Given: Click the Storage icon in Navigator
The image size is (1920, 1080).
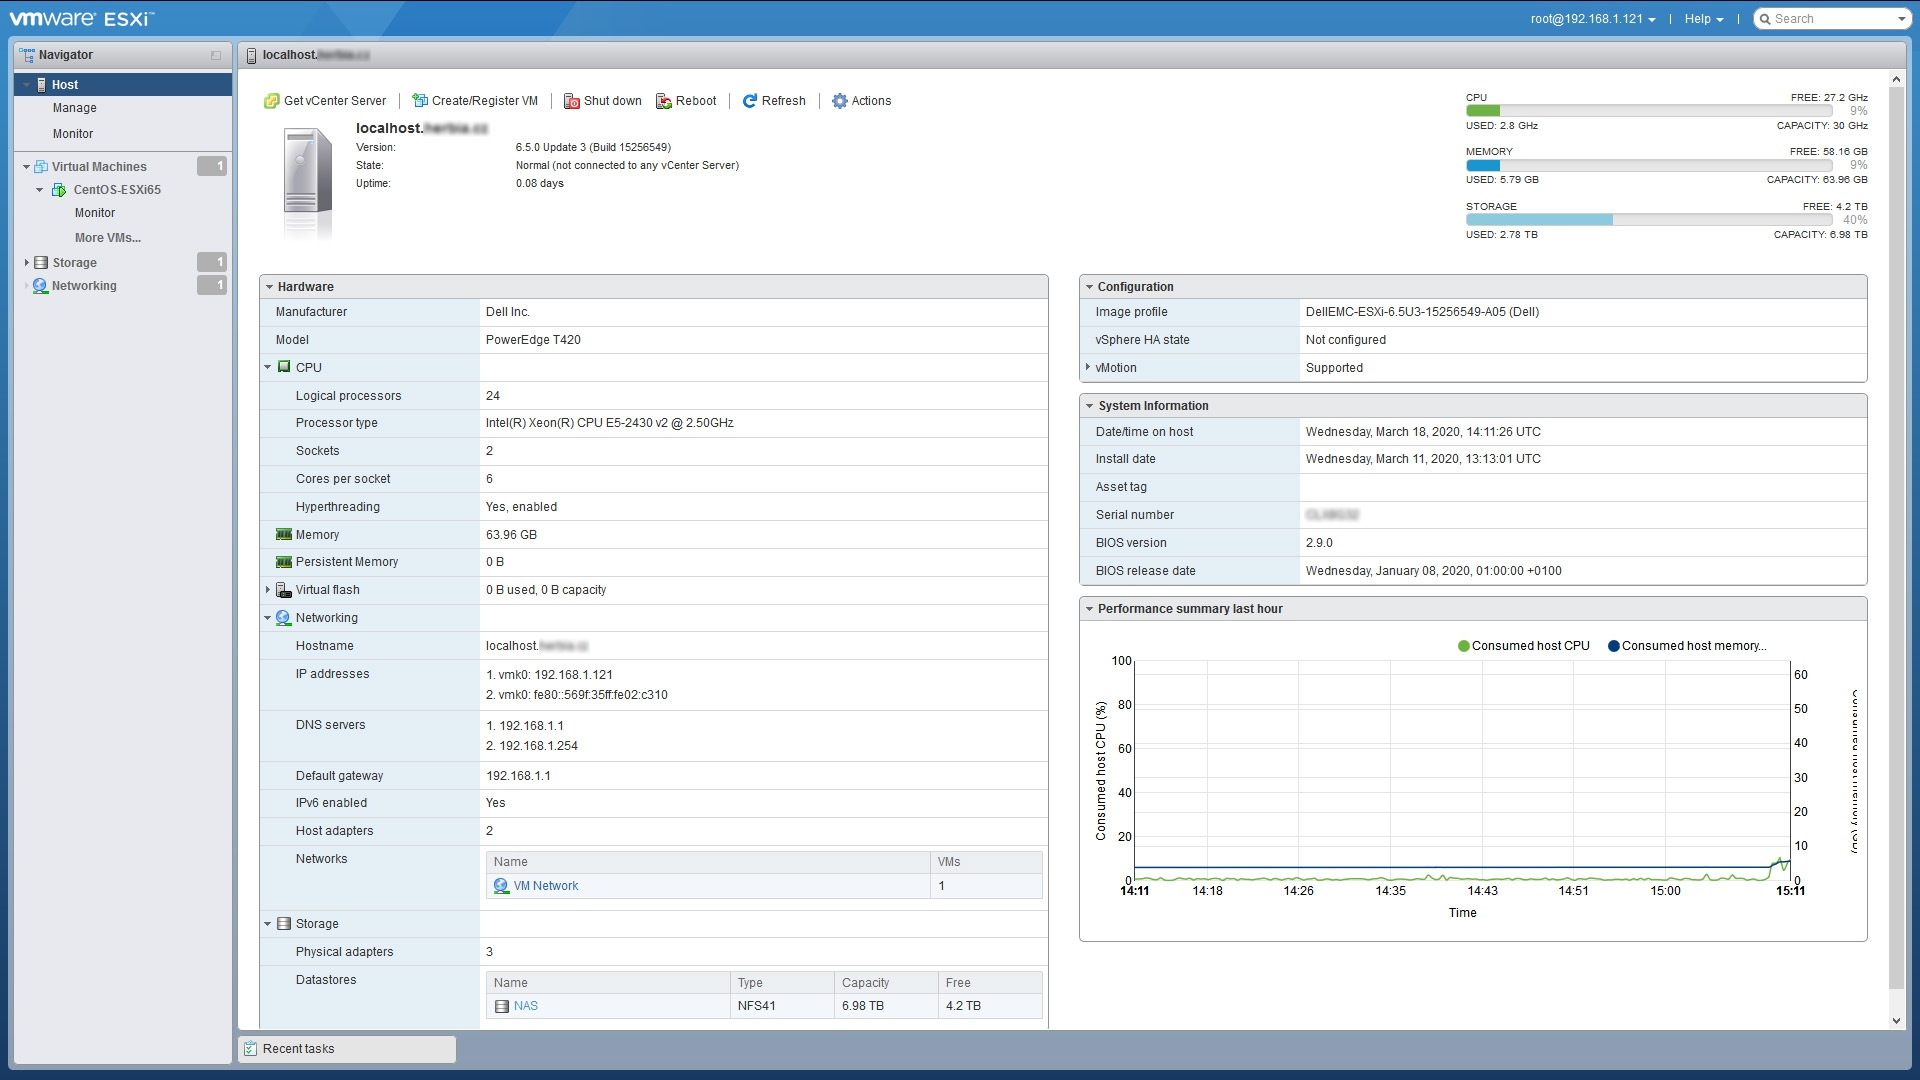Looking at the screenshot, I should pyautogui.click(x=41, y=263).
